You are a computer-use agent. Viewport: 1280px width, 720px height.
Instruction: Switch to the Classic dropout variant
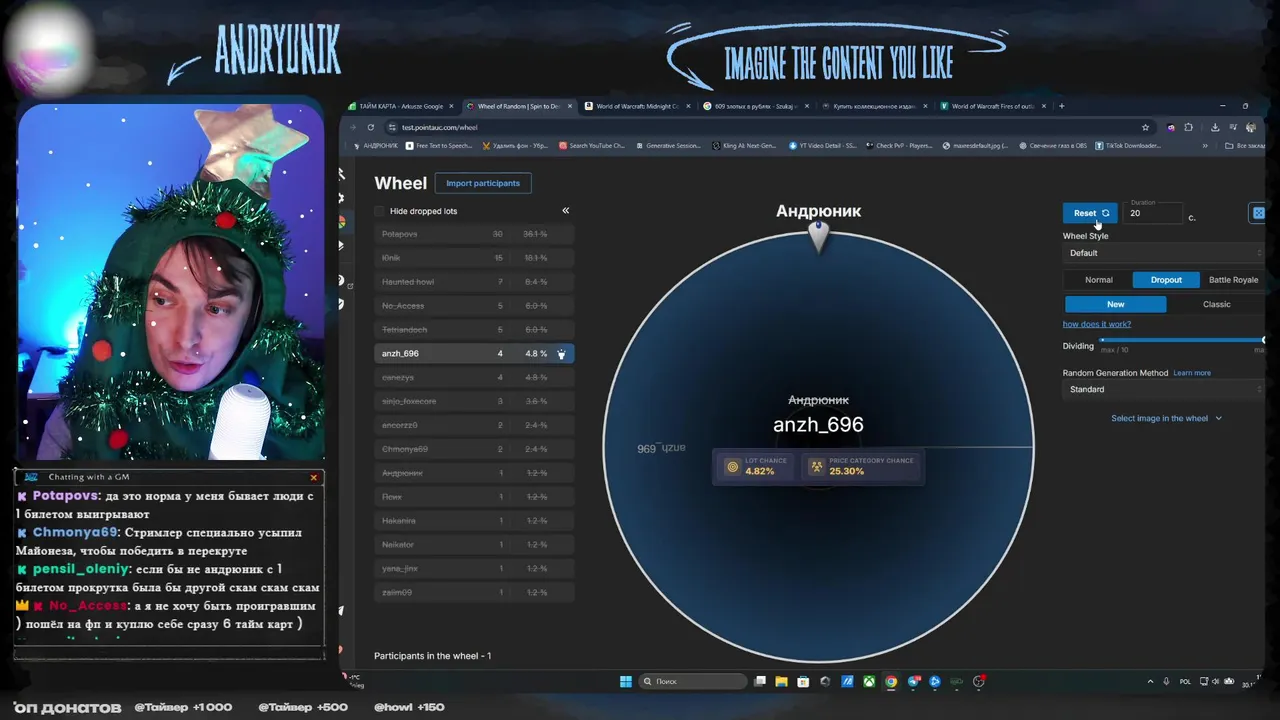point(1216,304)
